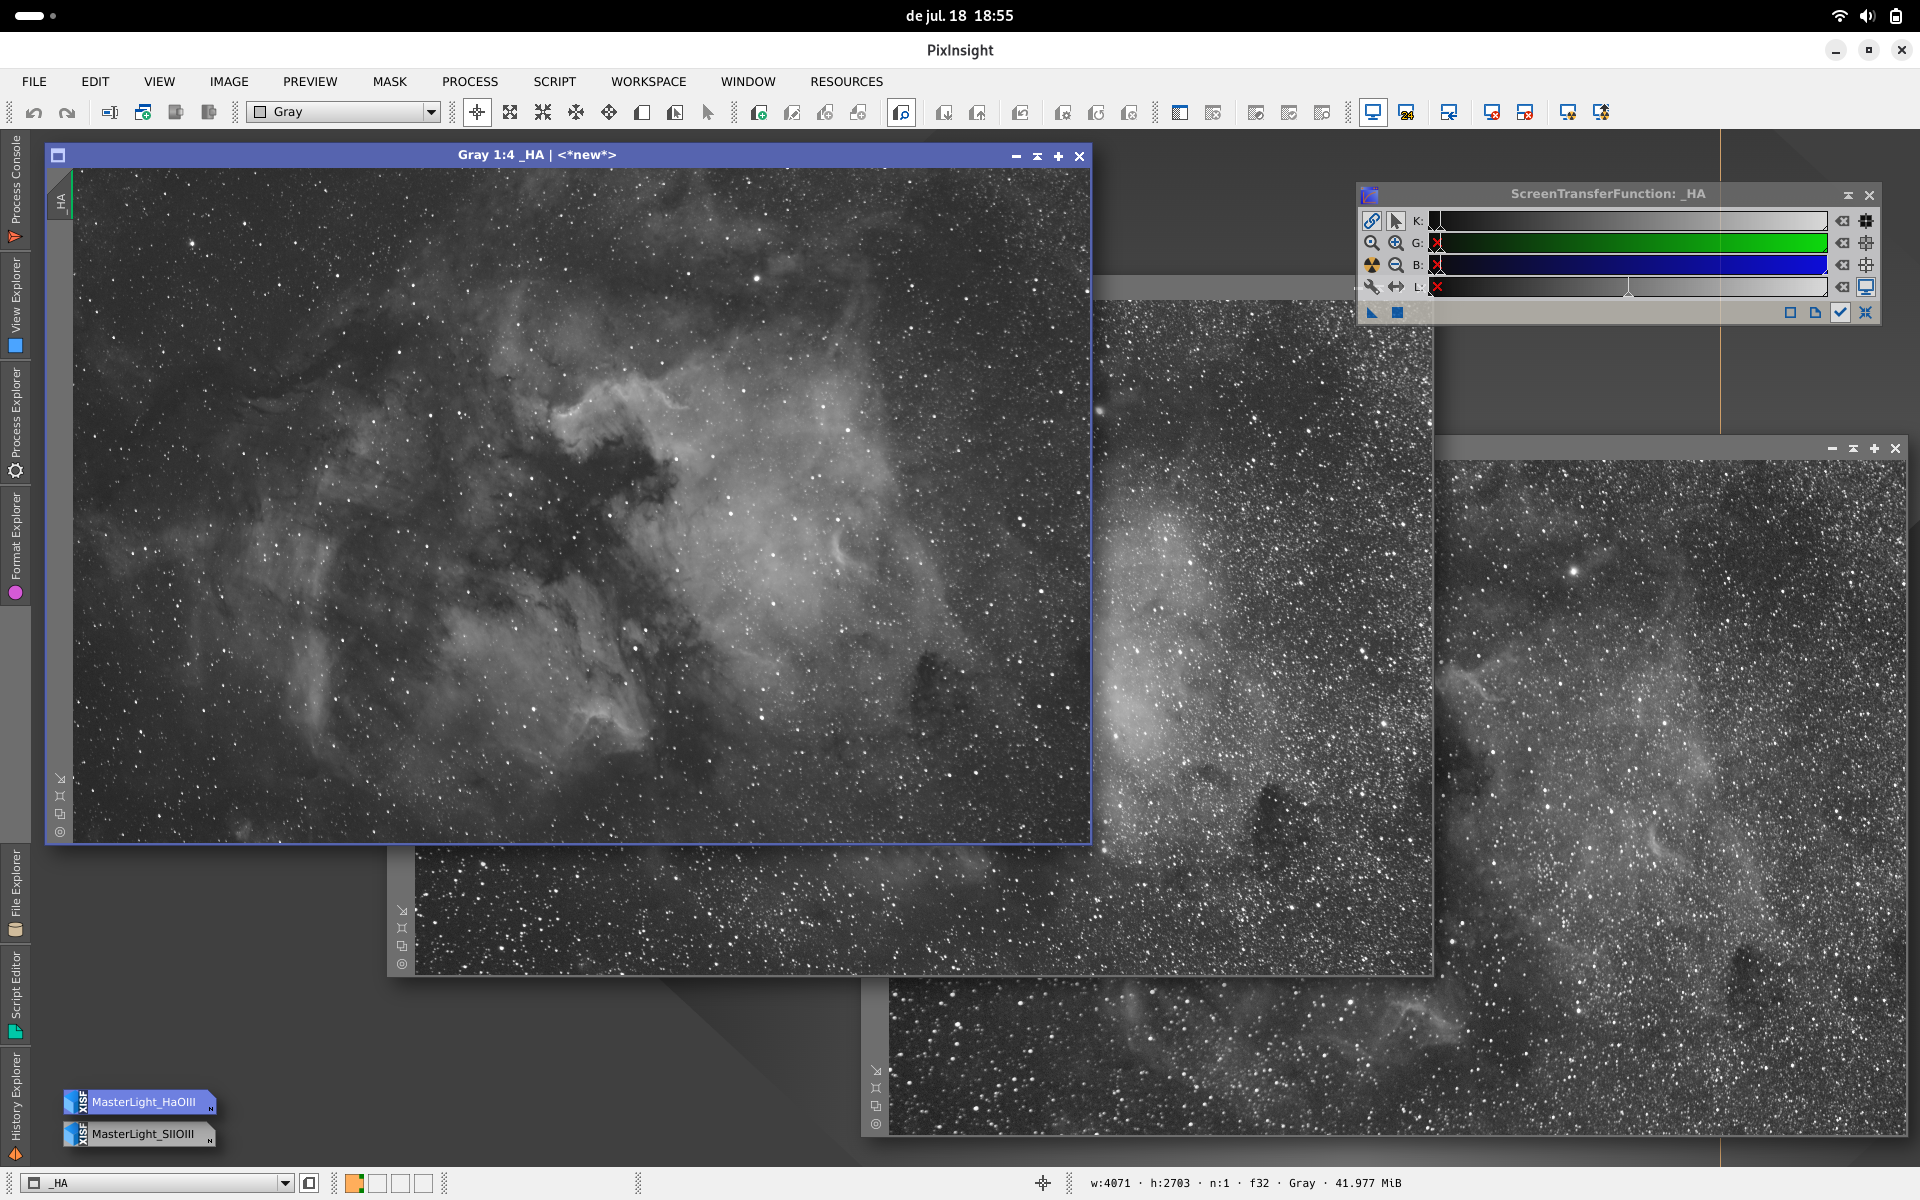Open the View Explorer side tab
The width and height of the screenshot is (1920, 1200).
click(15, 305)
